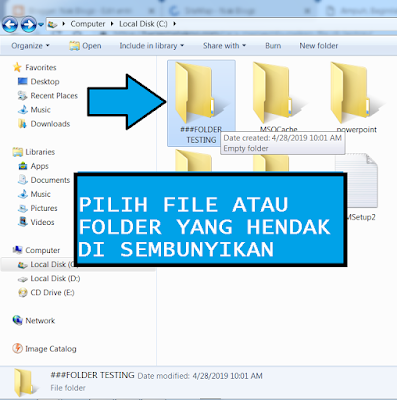The width and height of the screenshot is (397, 400).
Task: Open the recent locations dropdown arrow
Action: (x=41, y=25)
